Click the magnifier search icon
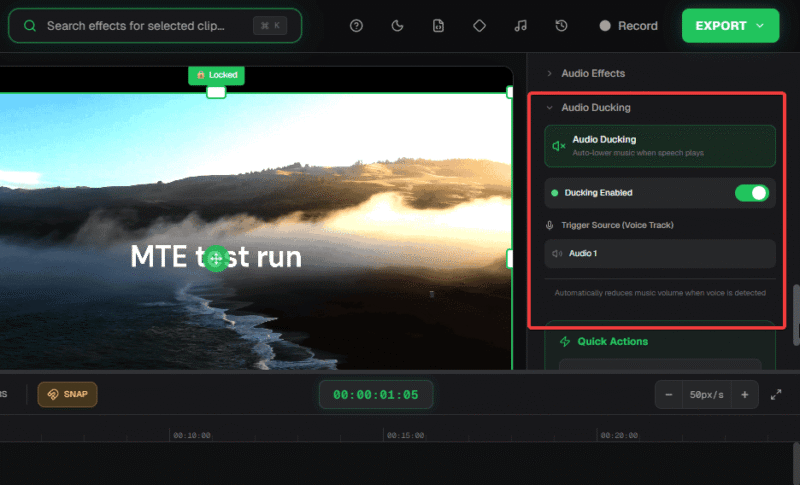 [x=30, y=25]
